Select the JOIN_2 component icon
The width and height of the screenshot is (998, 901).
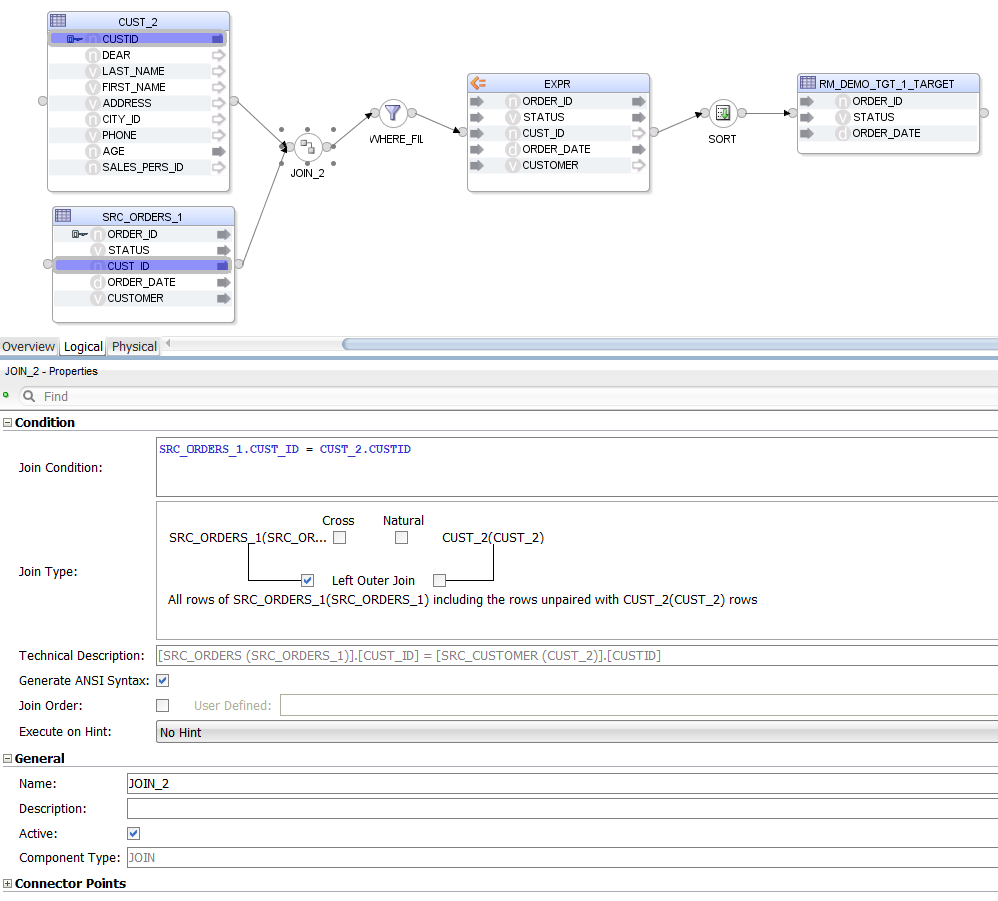tap(308, 147)
